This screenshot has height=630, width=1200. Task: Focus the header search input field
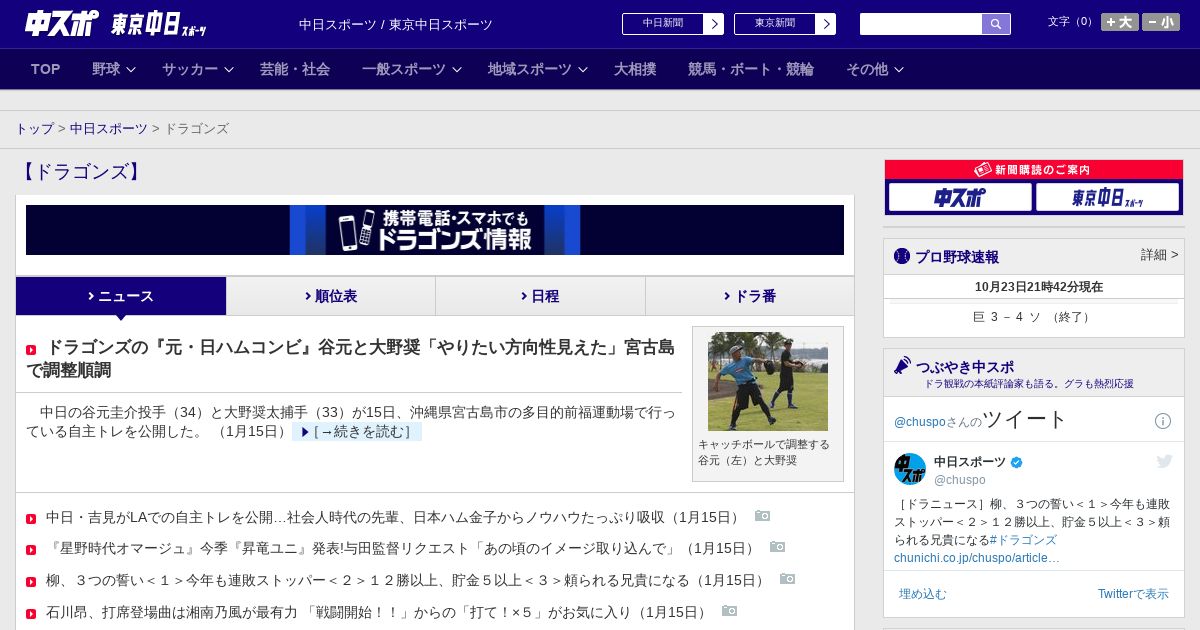(921, 24)
